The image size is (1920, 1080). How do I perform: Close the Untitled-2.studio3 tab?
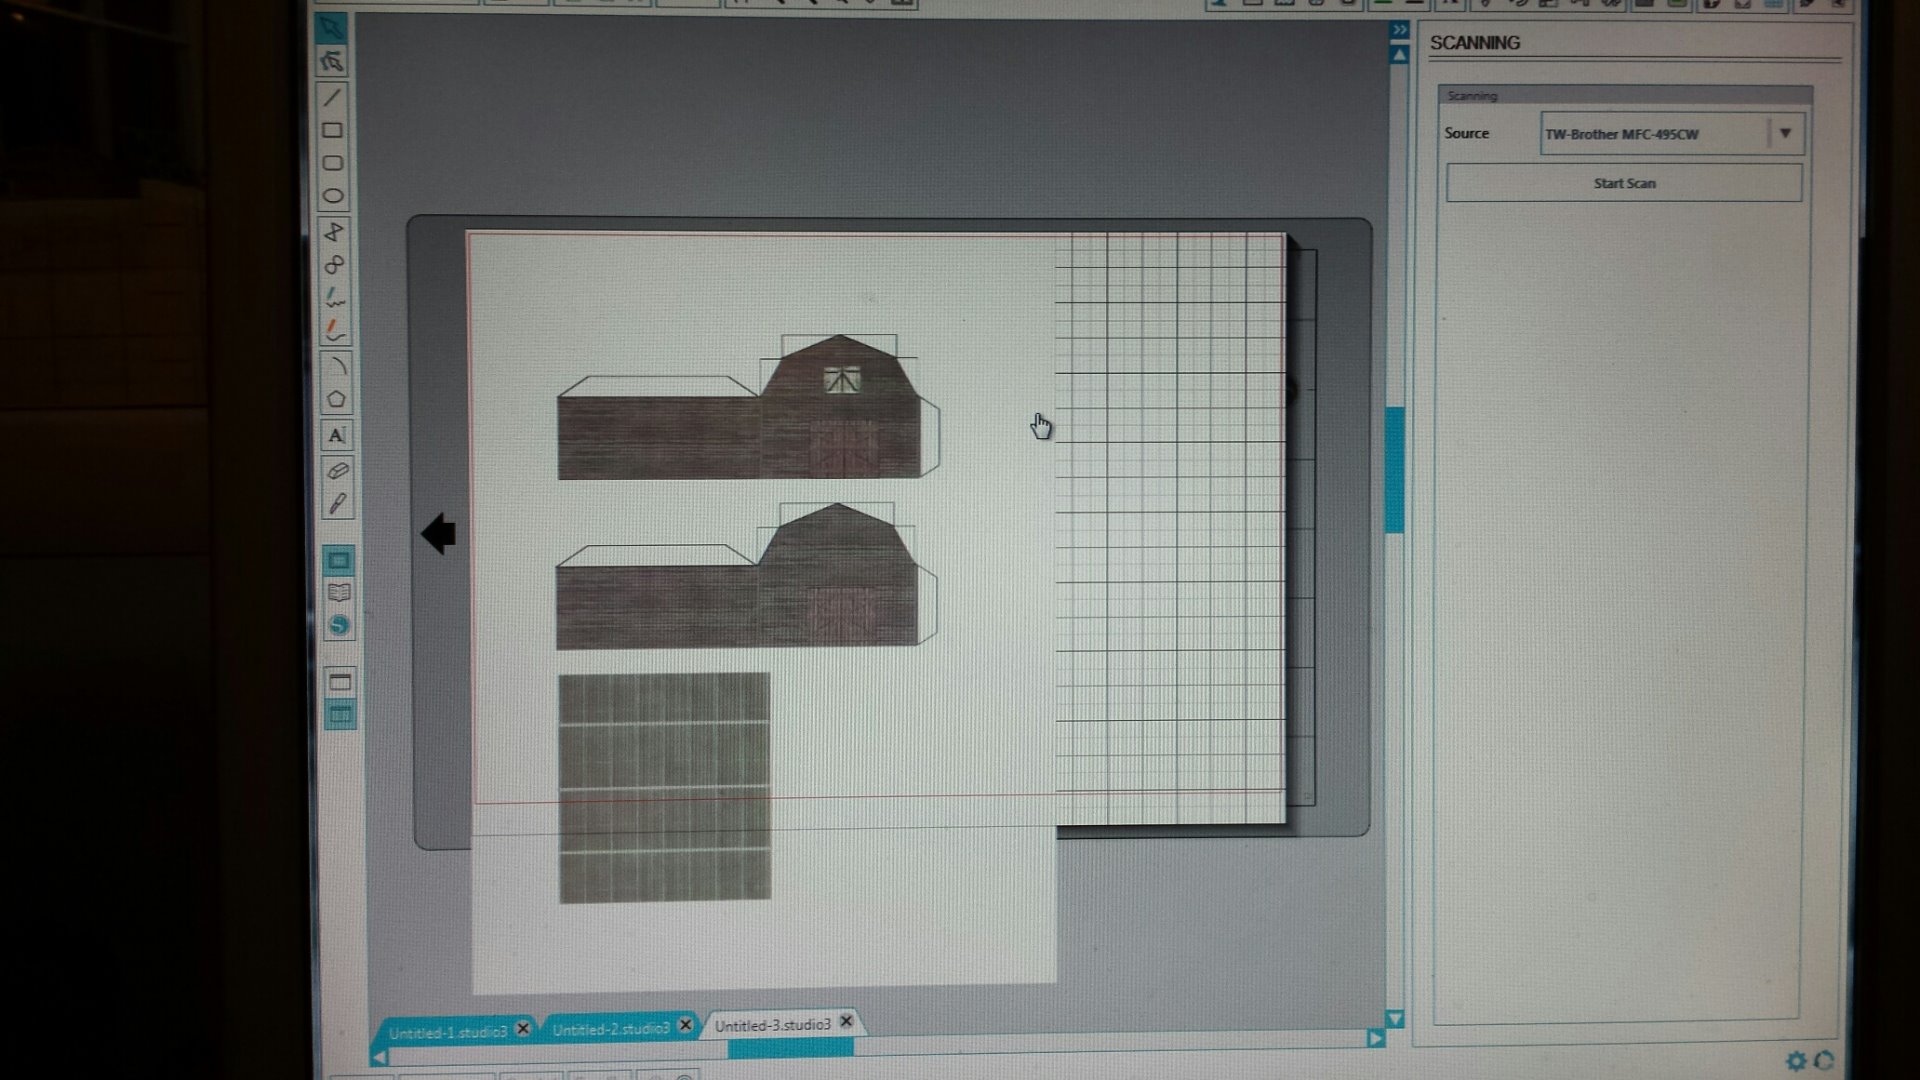tap(686, 1025)
